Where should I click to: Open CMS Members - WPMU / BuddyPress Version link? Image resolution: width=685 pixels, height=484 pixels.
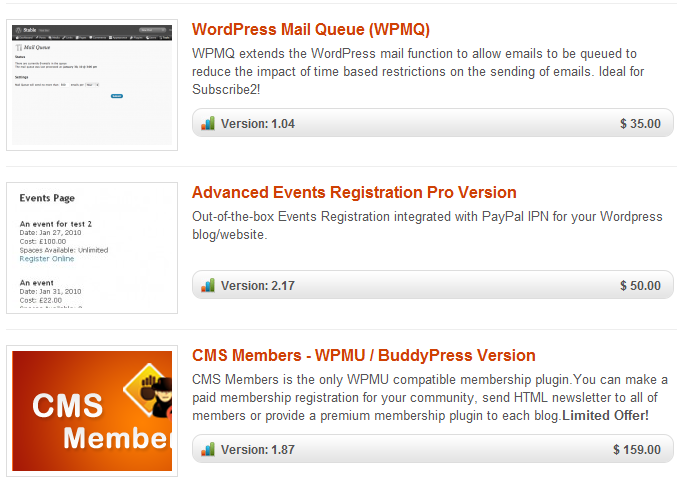coord(363,355)
